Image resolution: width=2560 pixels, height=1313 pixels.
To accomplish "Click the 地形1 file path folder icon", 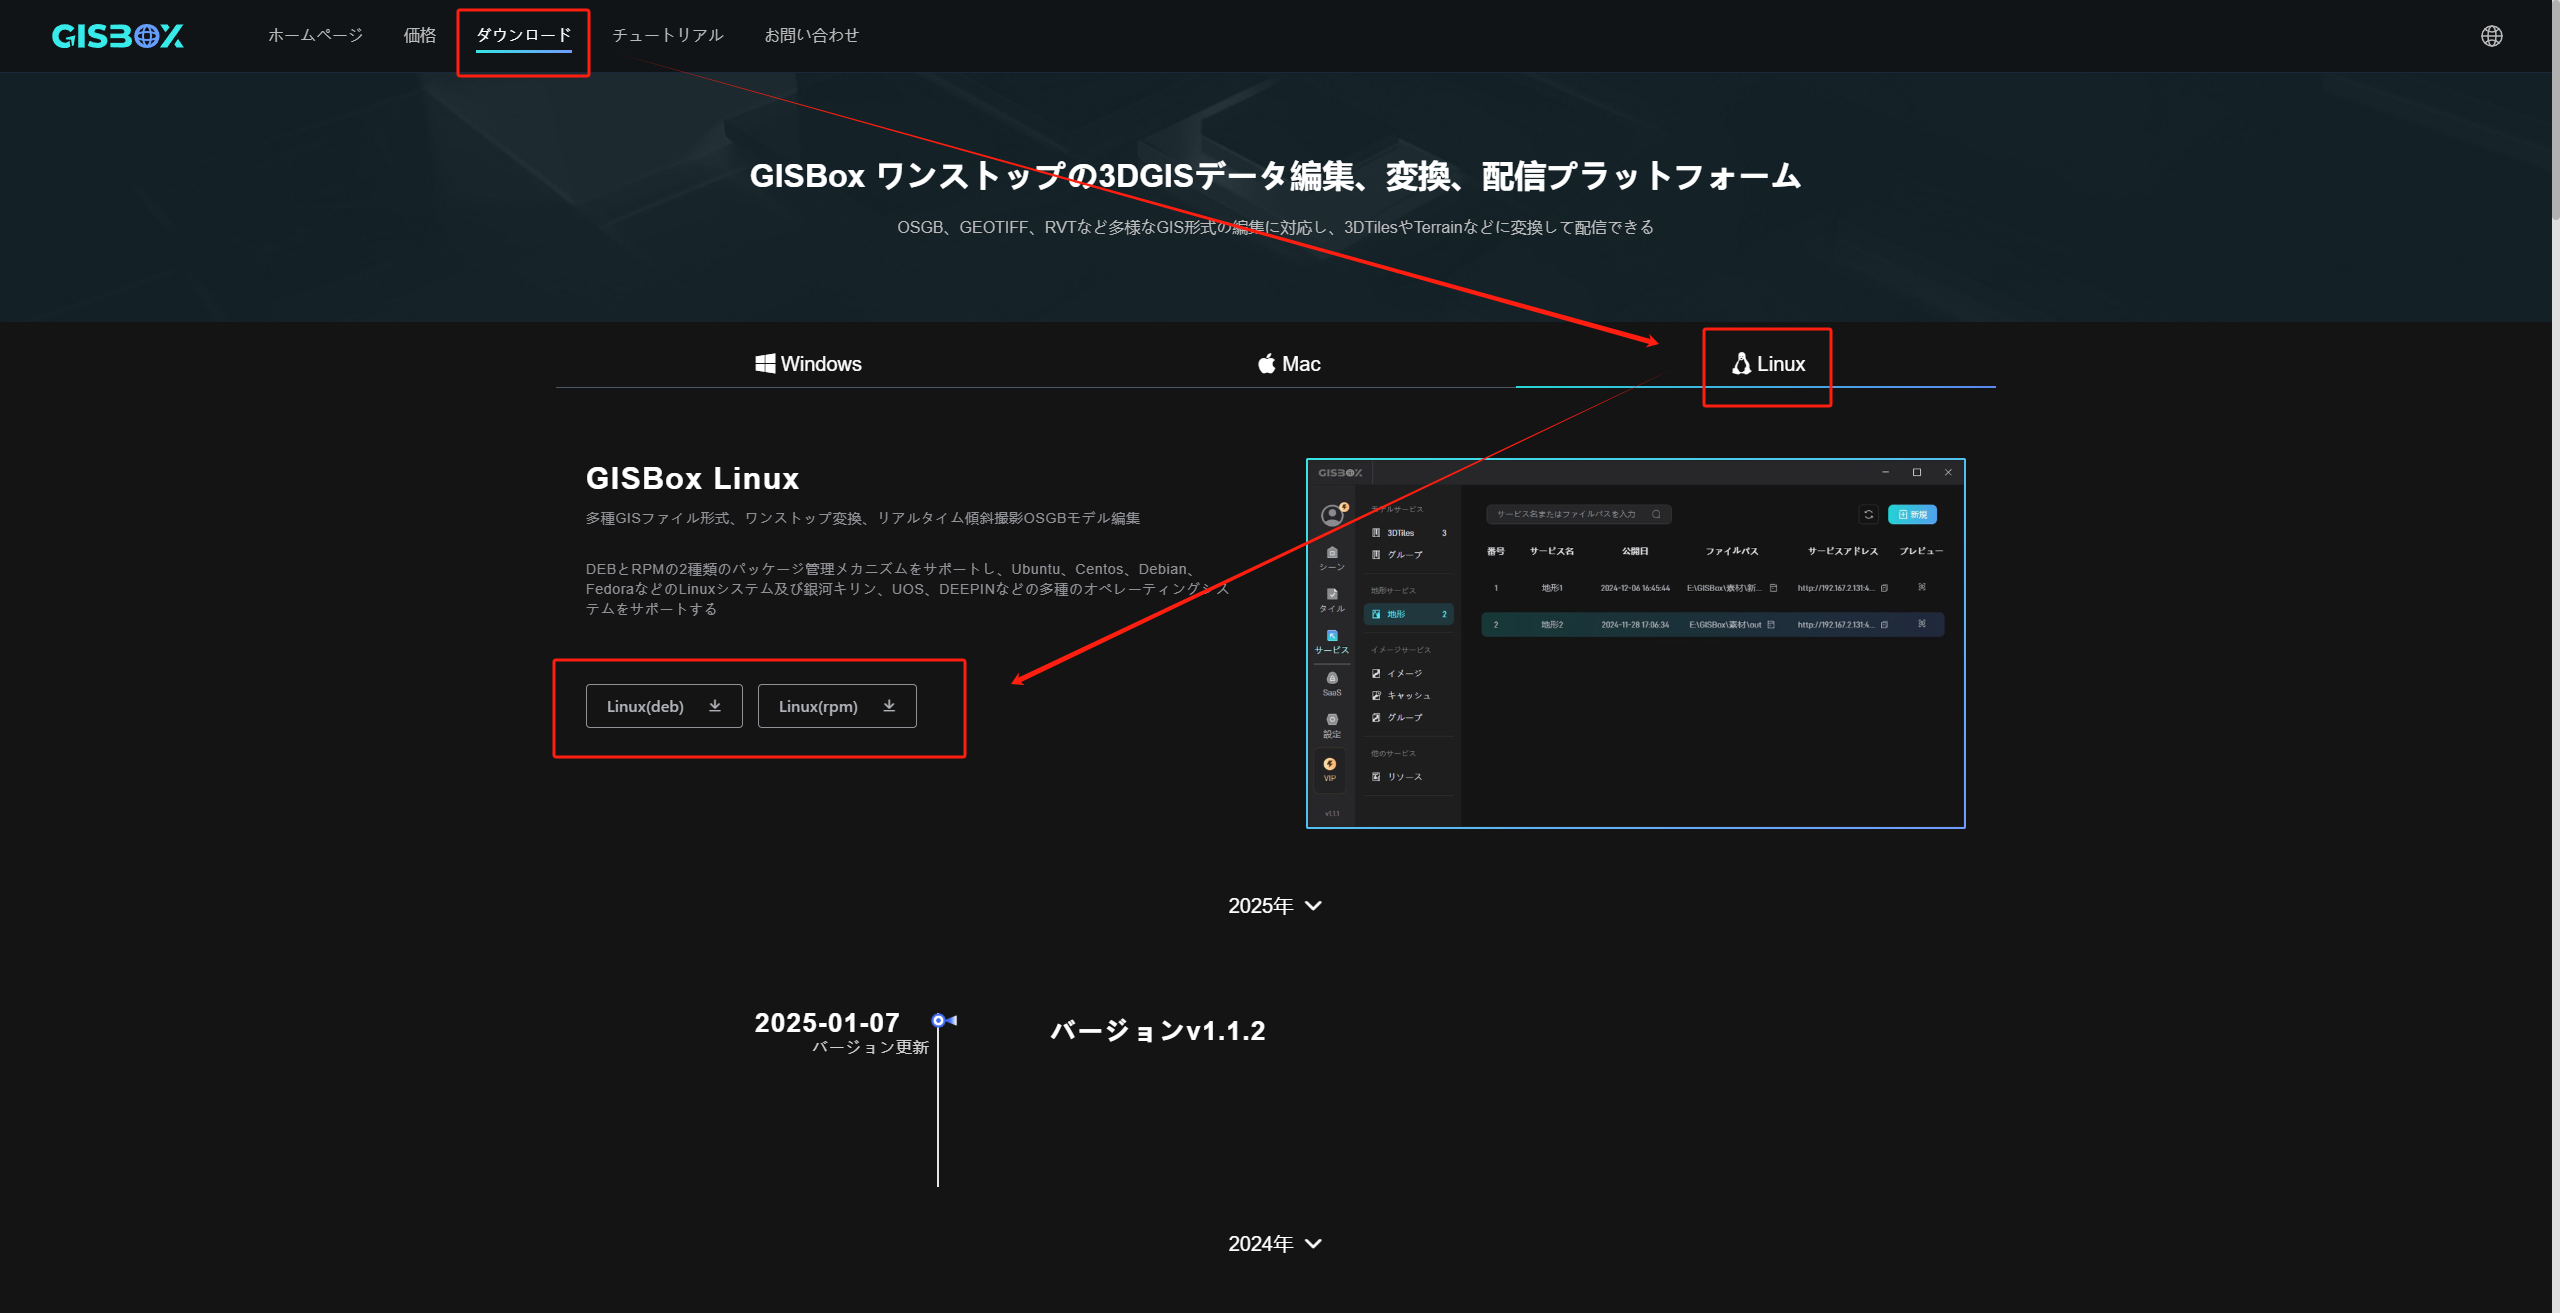I will pyautogui.click(x=1773, y=588).
